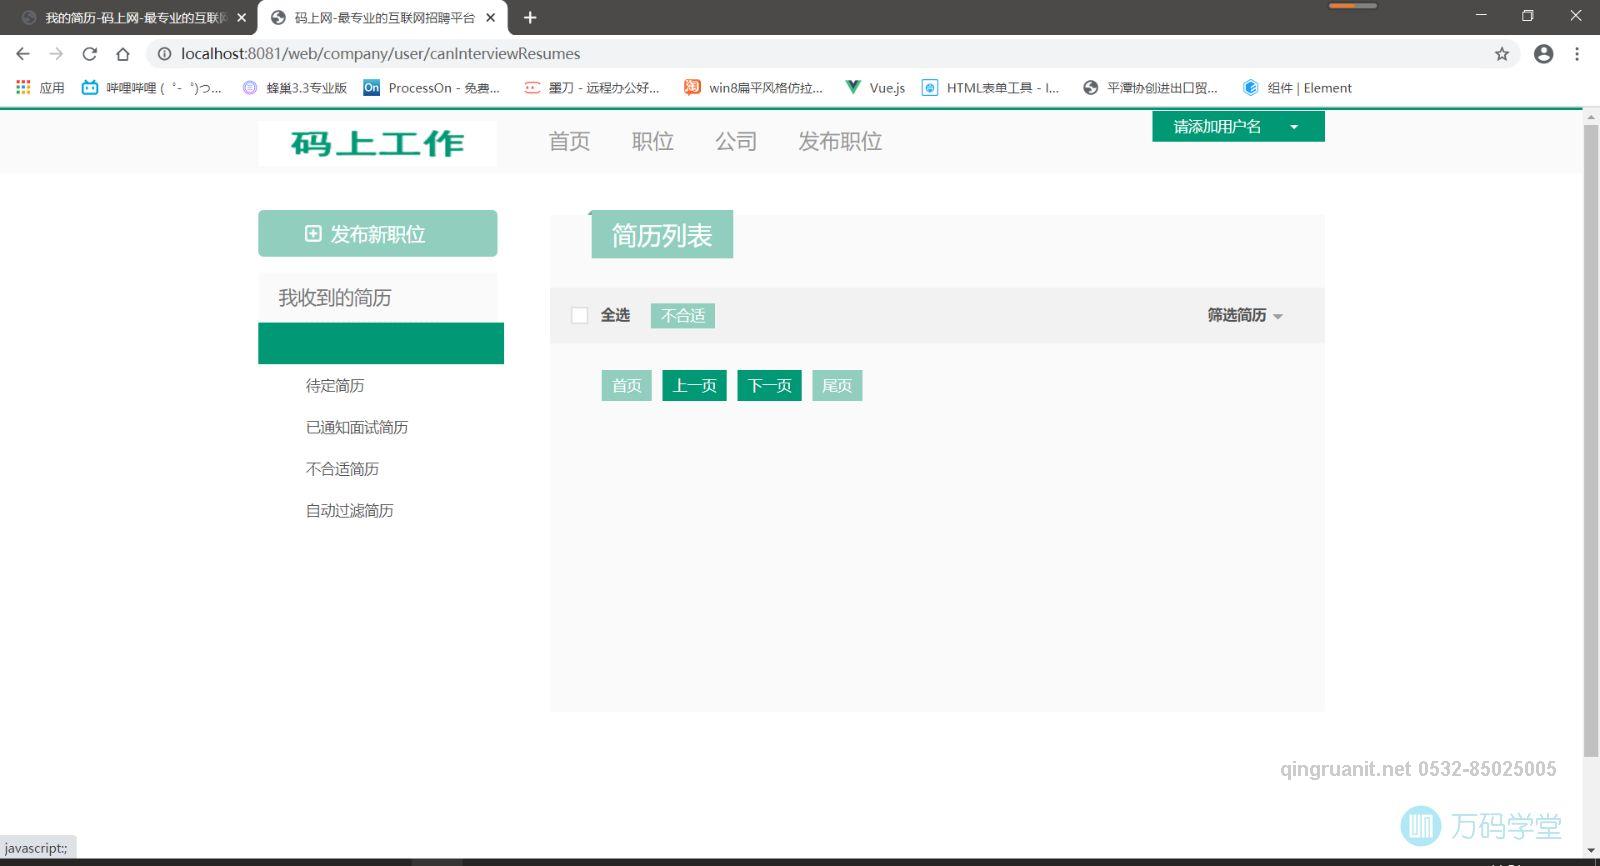
Task: Open the Chrome three-dot menu
Action: click(x=1577, y=54)
